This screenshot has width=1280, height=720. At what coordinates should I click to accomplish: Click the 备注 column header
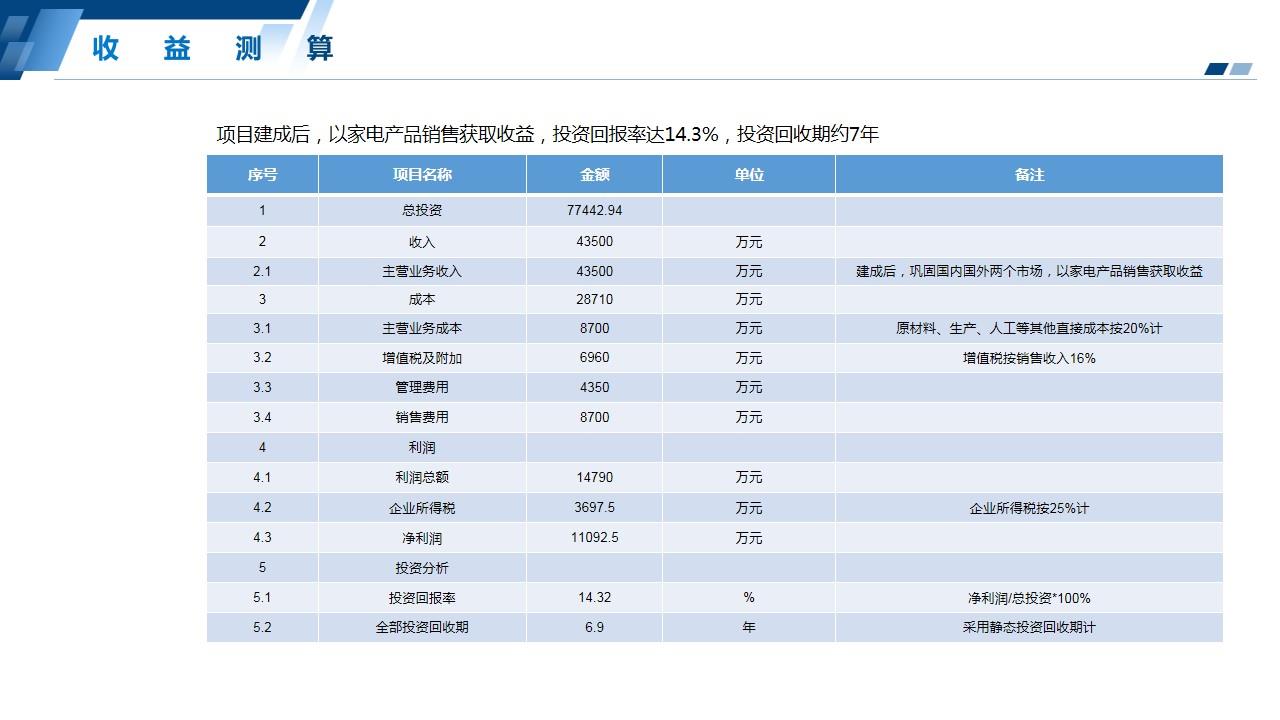click(x=1029, y=174)
